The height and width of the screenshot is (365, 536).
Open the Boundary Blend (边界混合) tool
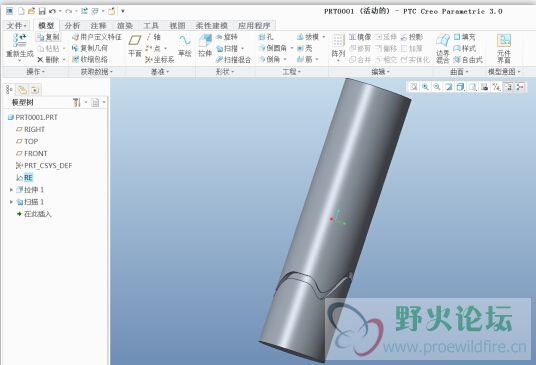click(443, 48)
